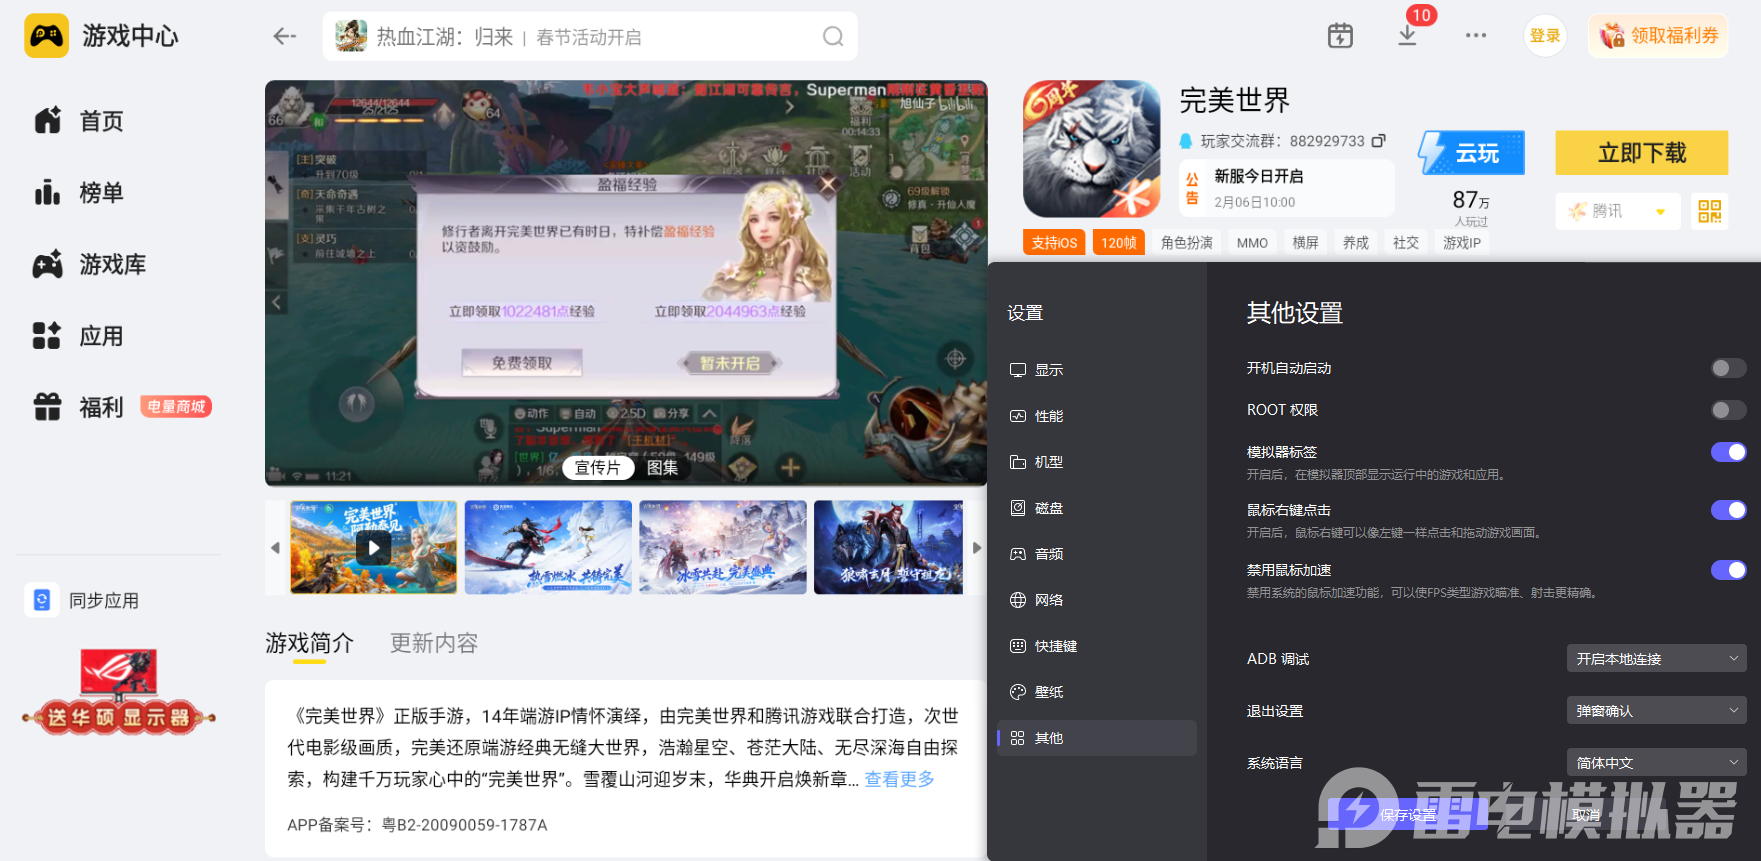
Task: Open the three-dot more menu
Action: 1476,36
